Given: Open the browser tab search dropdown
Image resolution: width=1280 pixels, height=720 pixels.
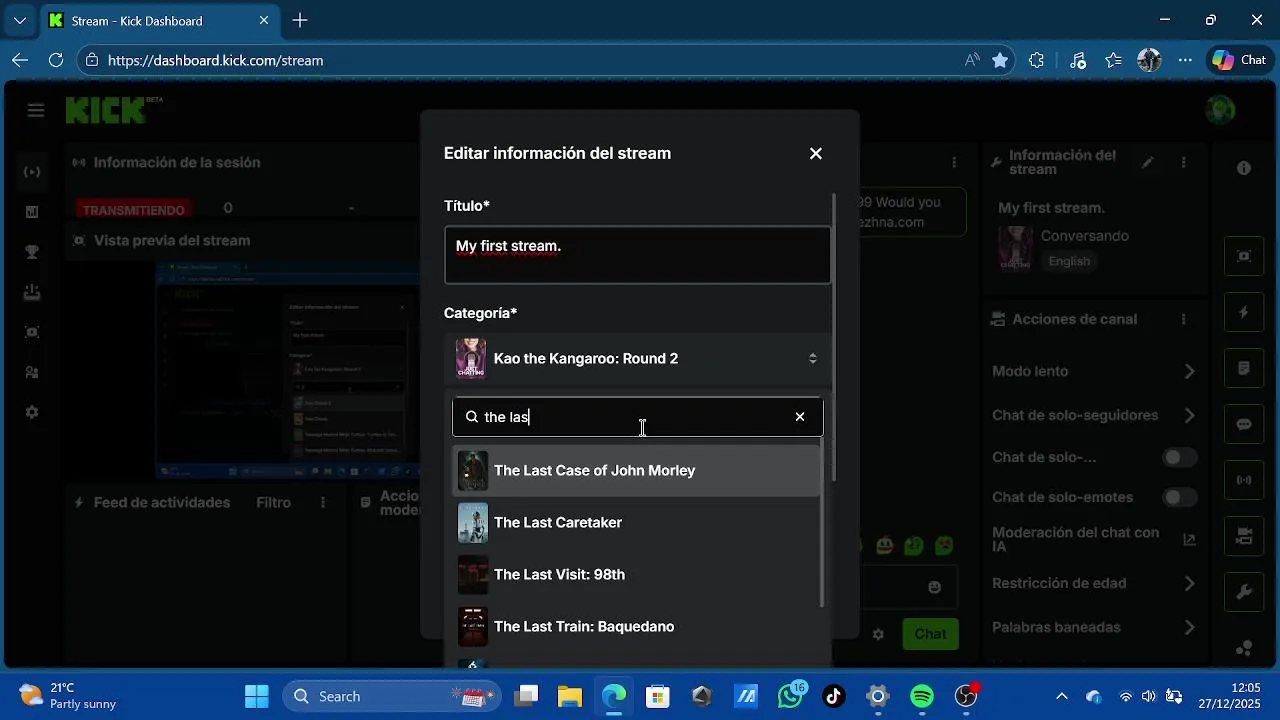Looking at the screenshot, I should point(20,20).
